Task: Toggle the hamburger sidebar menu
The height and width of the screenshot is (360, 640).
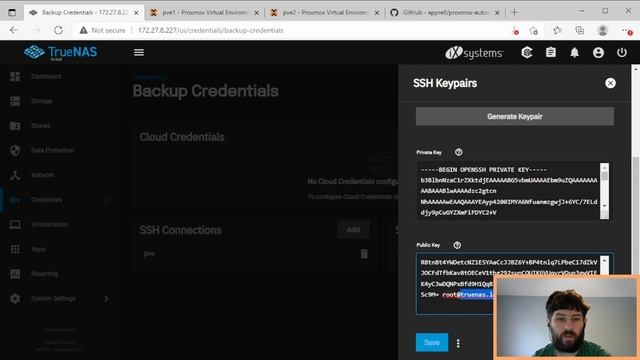Action: [x=139, y=52]
